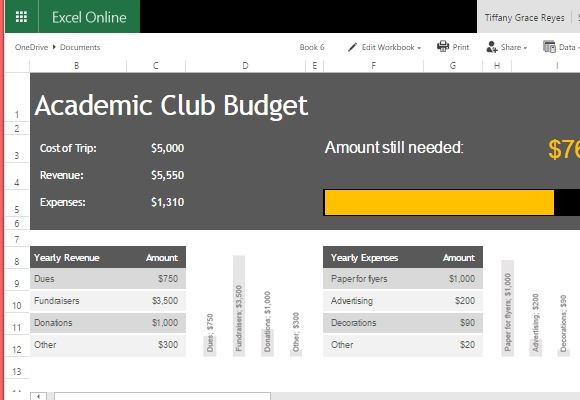
Task: Open the Tiffany Grace Reyes account name
Action: [x=525, y=18]
